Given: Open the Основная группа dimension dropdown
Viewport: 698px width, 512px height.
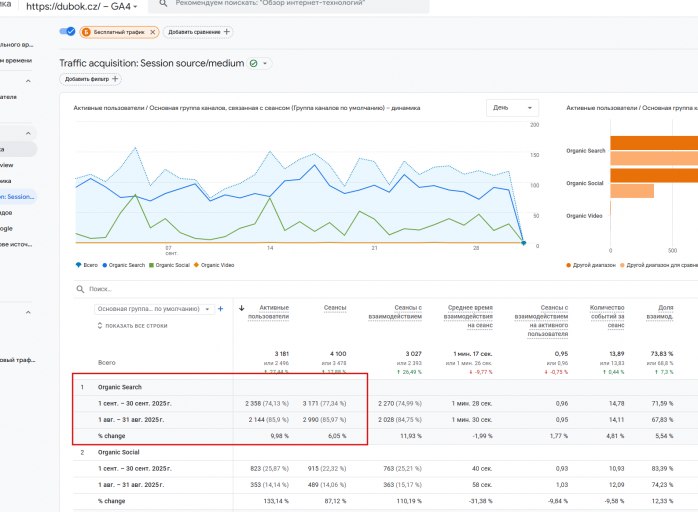Looking at the screenshot, I should pyautogui.click(x=153, y=309).
